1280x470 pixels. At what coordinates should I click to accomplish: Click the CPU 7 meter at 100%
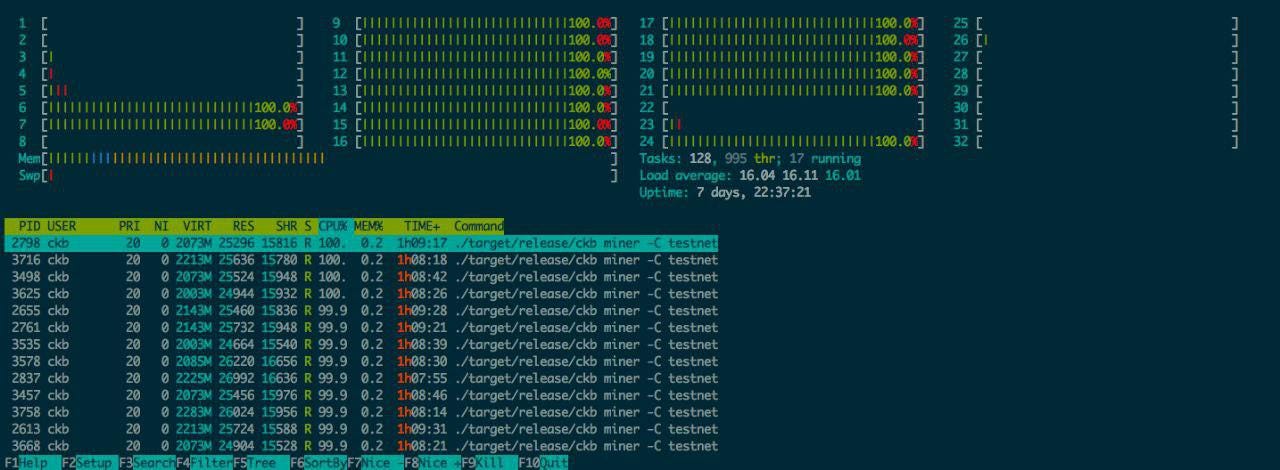[x=161, y=124]
